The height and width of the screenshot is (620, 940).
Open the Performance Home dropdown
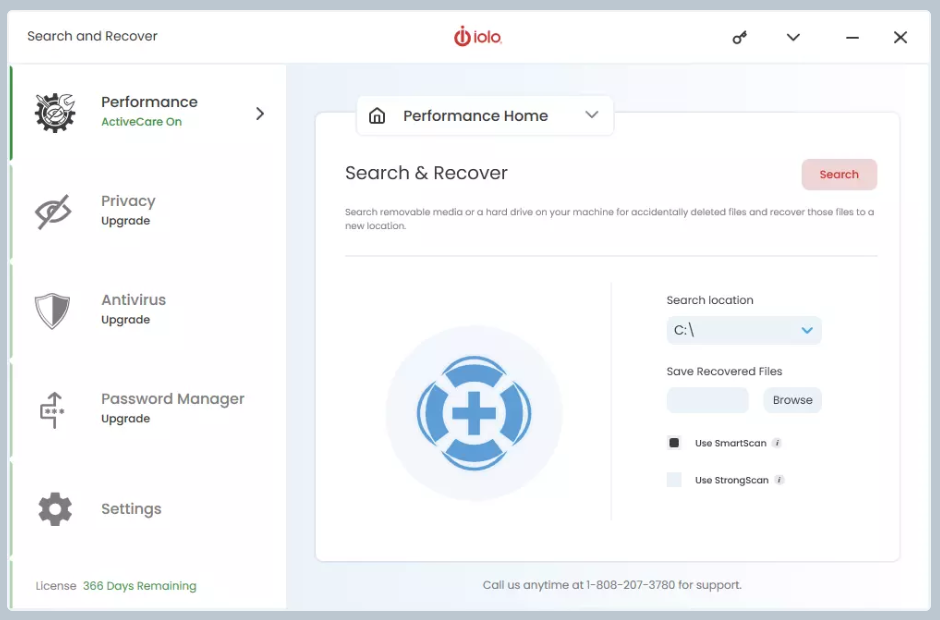[592, 115]
